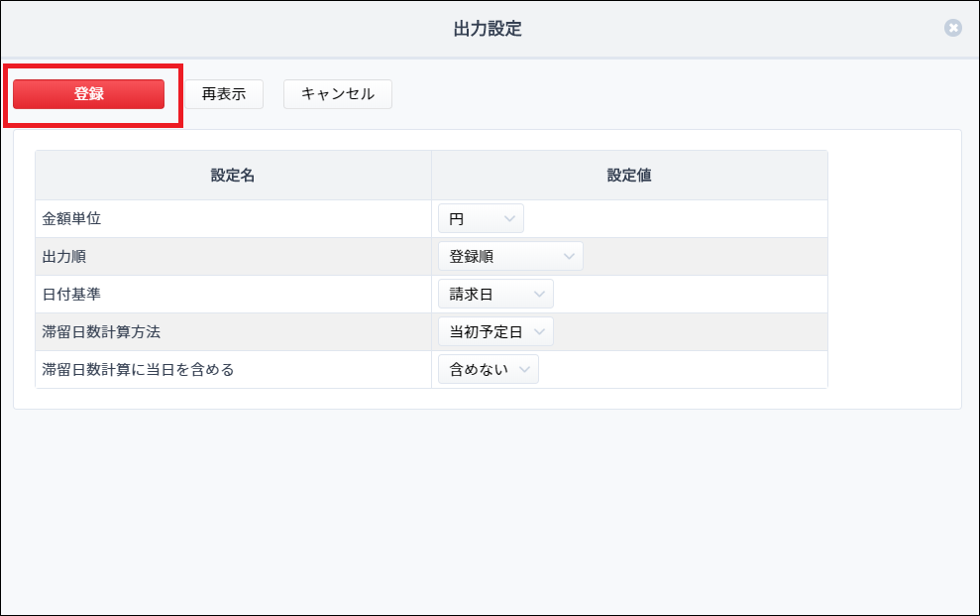Close the 出力設定 dialog with X icon

[x=952, y=28]
